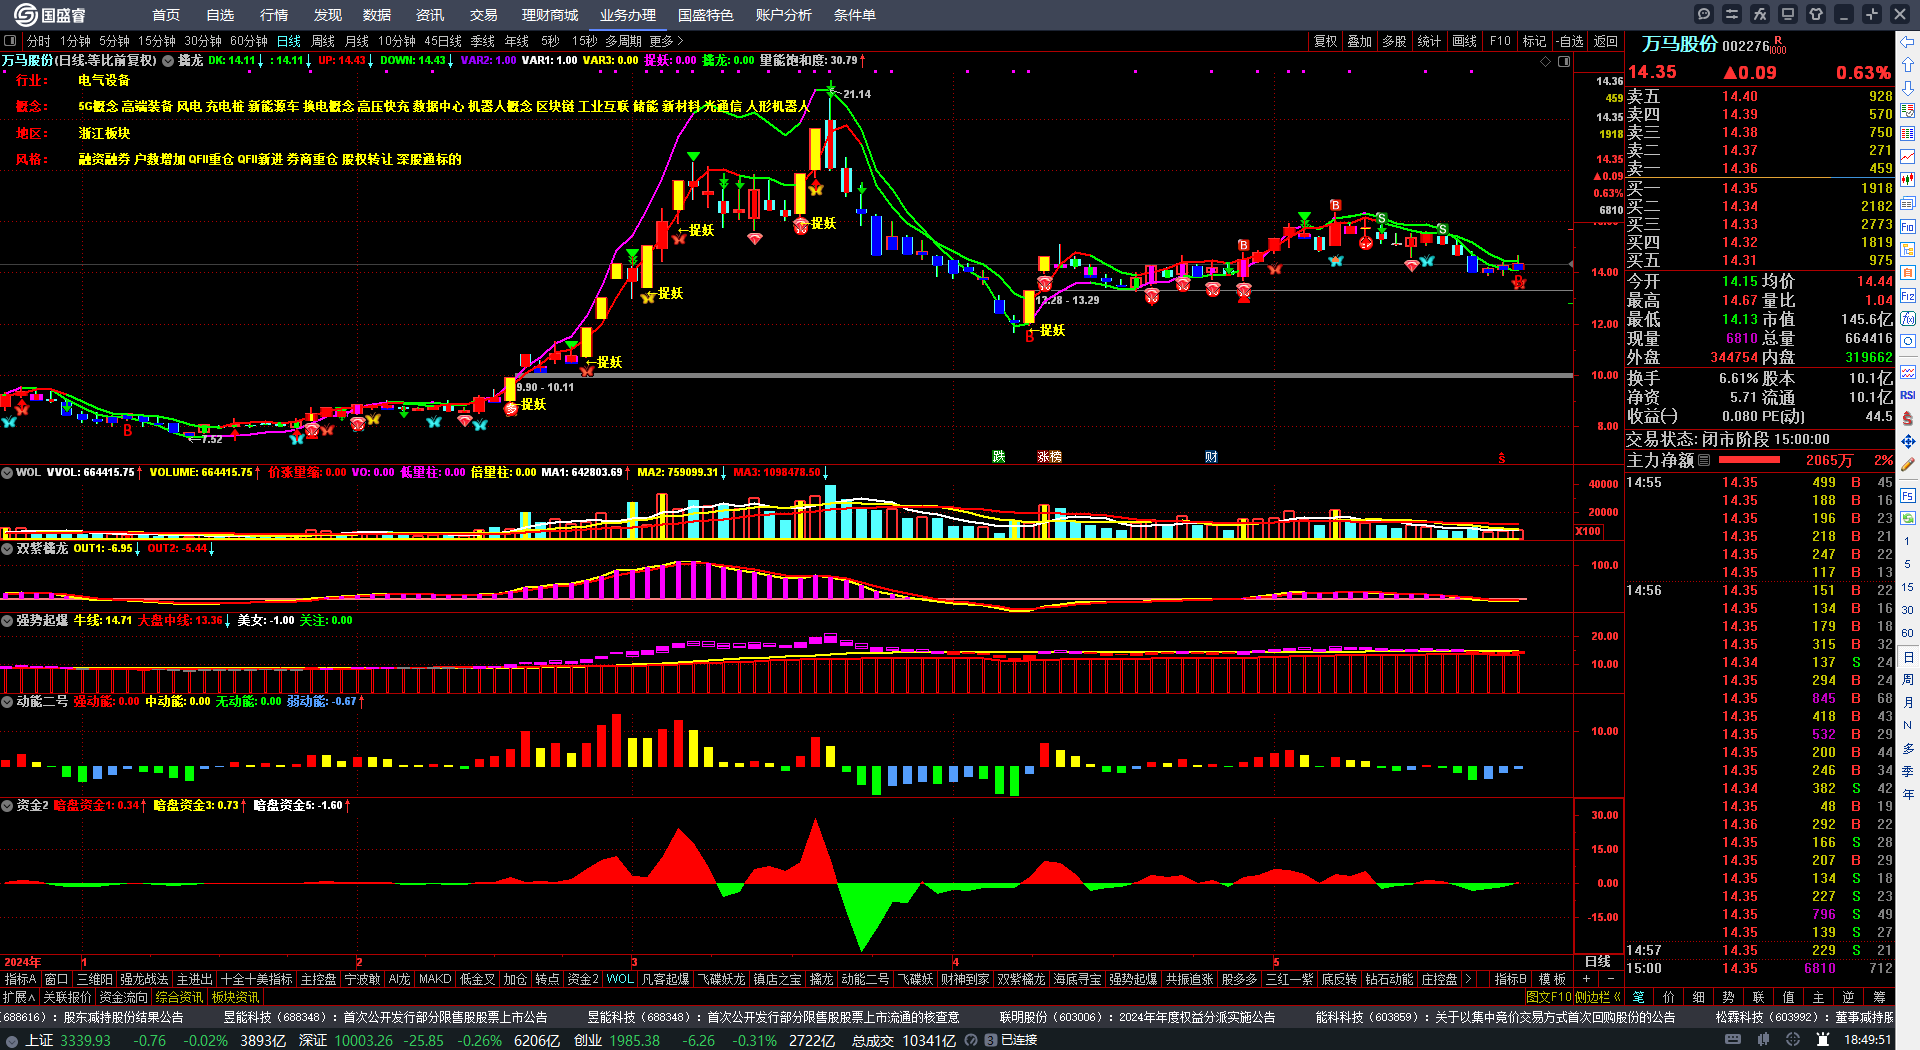Click the down arrow icon in right sidebar
This screenshot has height=1050, width=1920.
(1908, 87)
